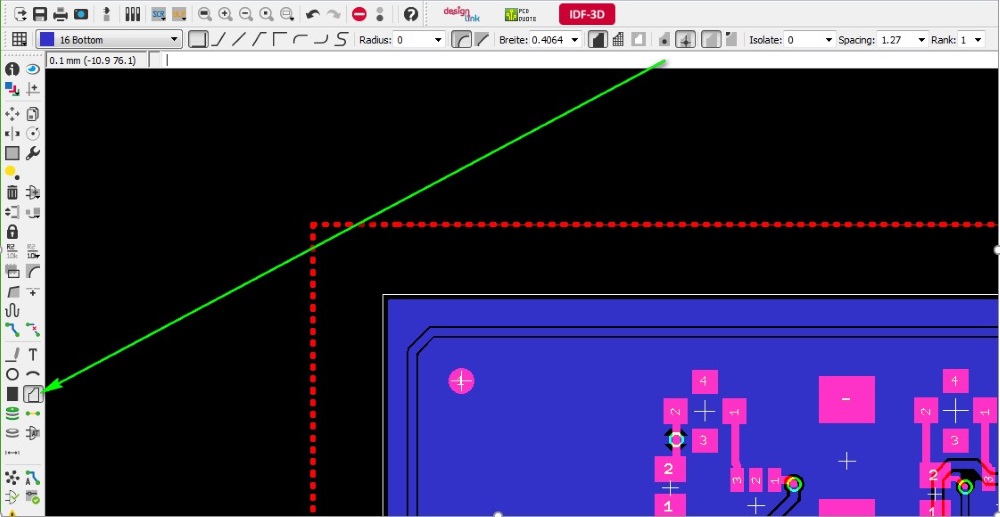Click the Zoom In icon
Image resolution: width=1000 pixels, height=517 pixels.
click(x=225, y=14)
